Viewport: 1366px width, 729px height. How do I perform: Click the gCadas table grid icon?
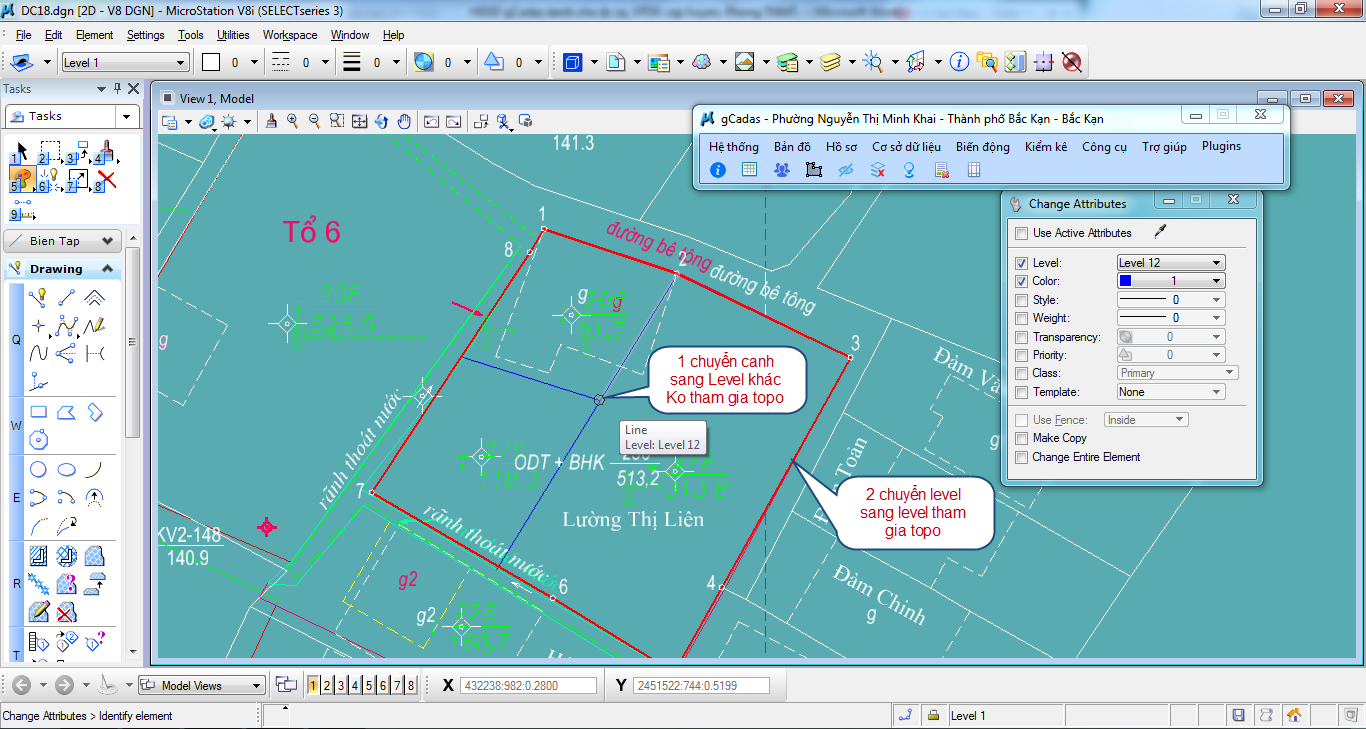click(x=749, y=170)
